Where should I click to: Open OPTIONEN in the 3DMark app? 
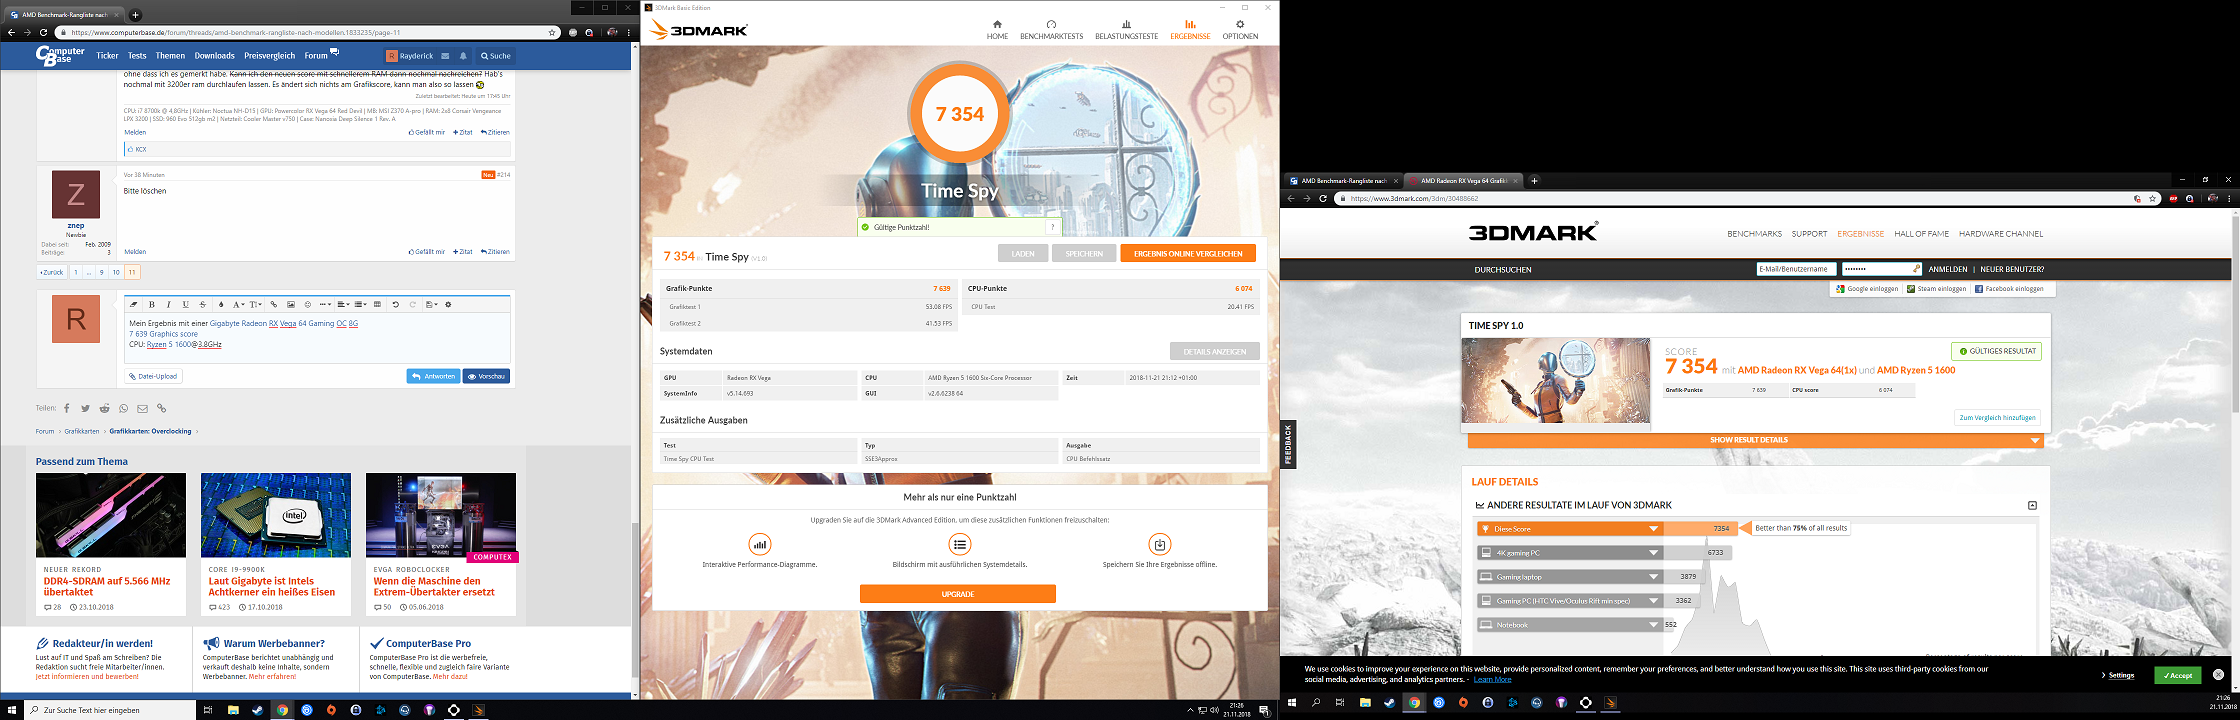tap(1240, 30)
